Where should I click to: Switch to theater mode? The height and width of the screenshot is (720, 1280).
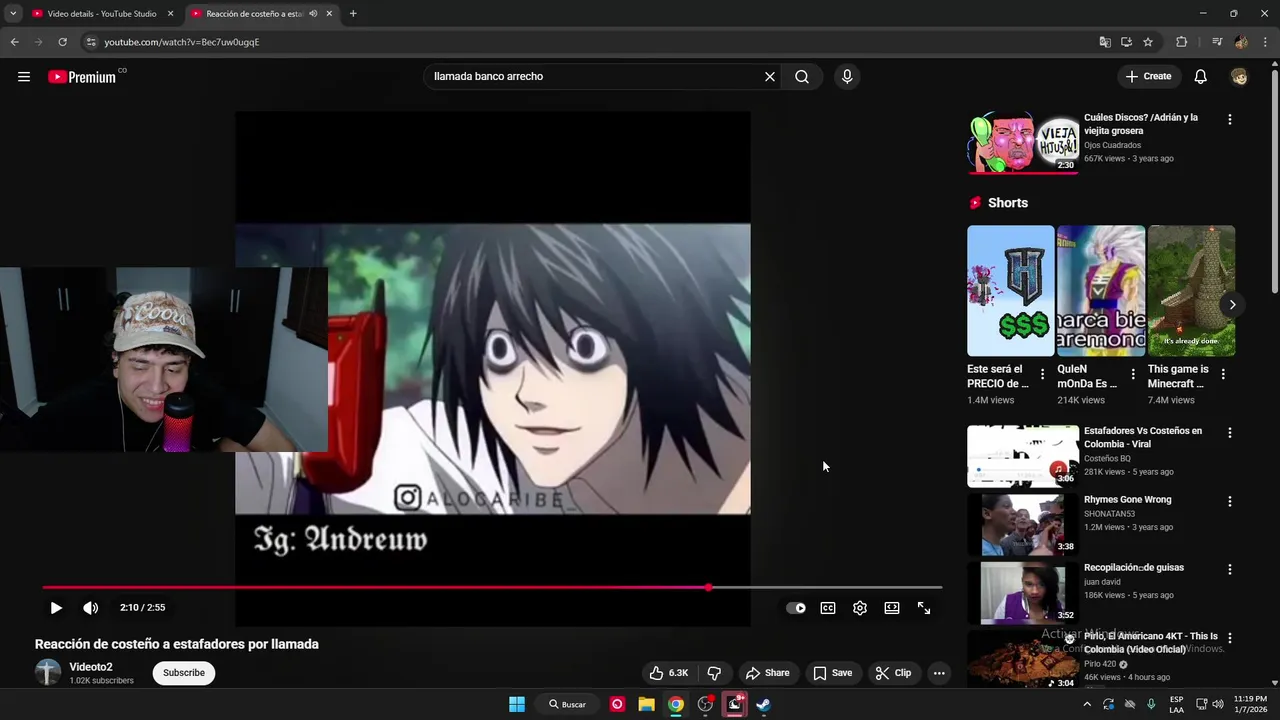[x=892, y=608]
